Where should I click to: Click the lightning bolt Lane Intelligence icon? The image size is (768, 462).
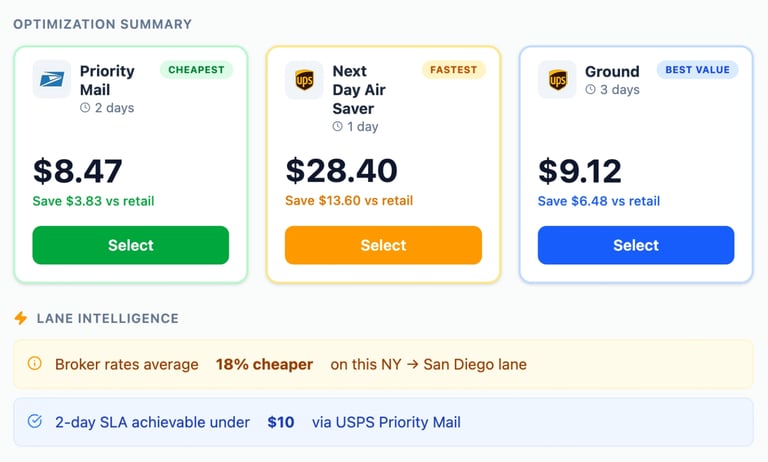(x=20, y=318)
